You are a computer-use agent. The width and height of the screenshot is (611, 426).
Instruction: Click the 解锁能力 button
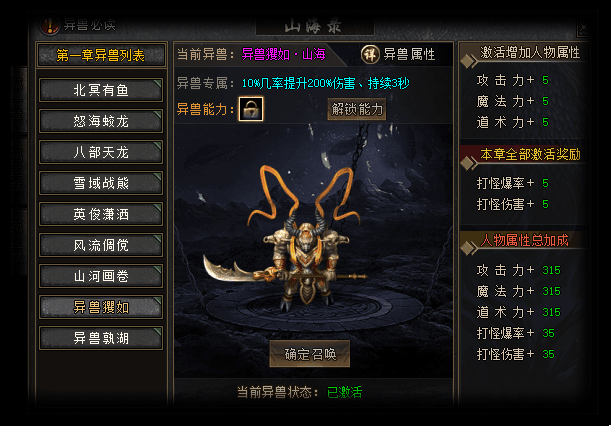coord(357,110)
